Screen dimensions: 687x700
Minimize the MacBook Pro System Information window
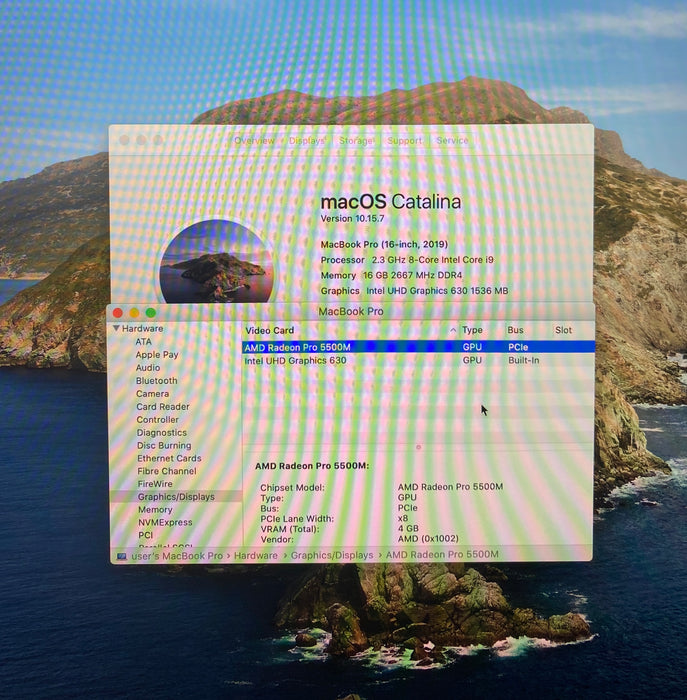point(134,313)
